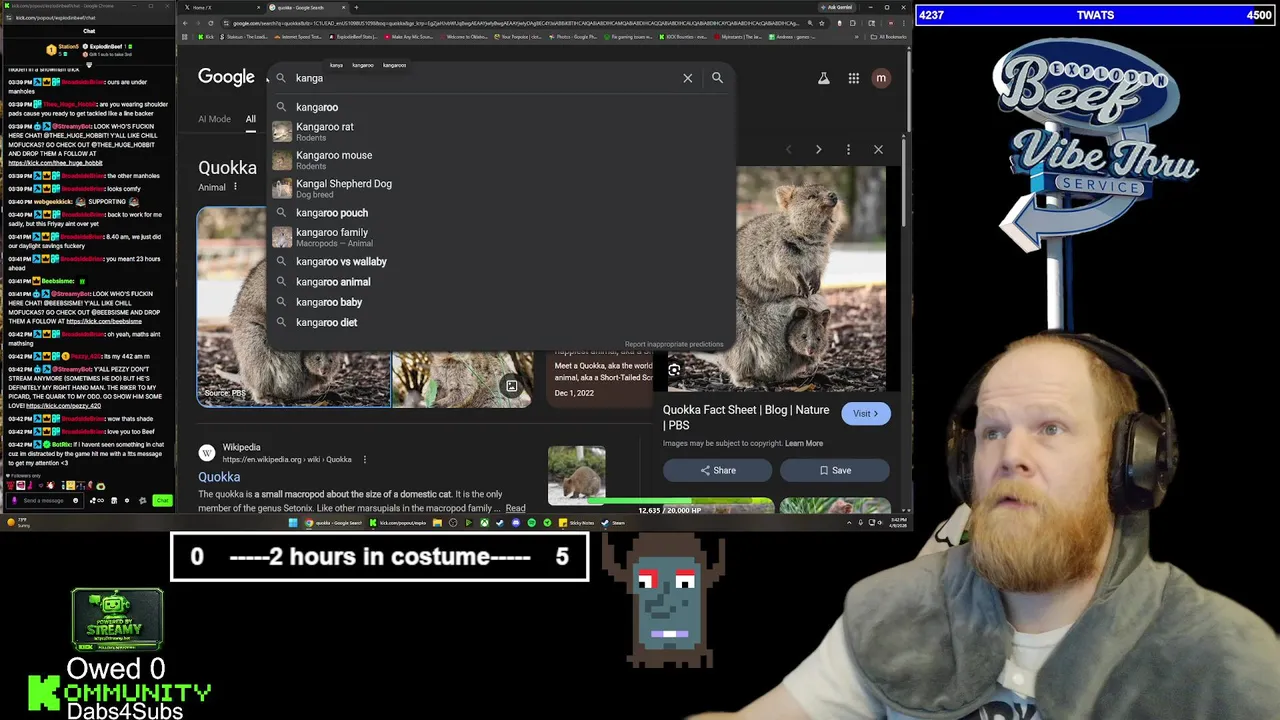
Task: Open 'Learn More' copyright link
Action: point(804,443)
